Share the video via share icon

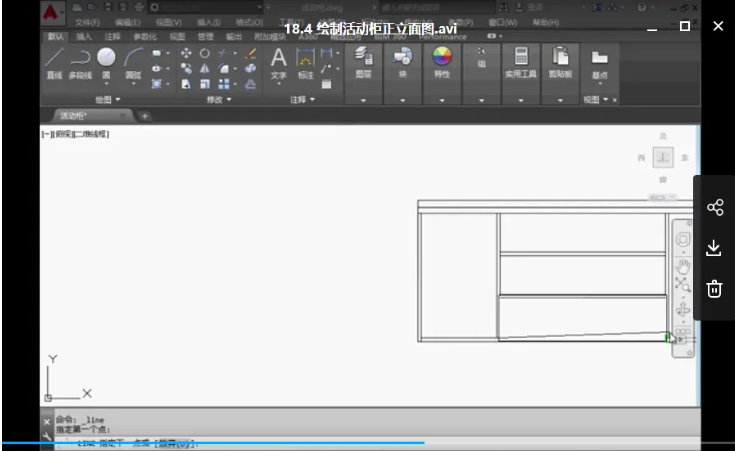(715, 207)
